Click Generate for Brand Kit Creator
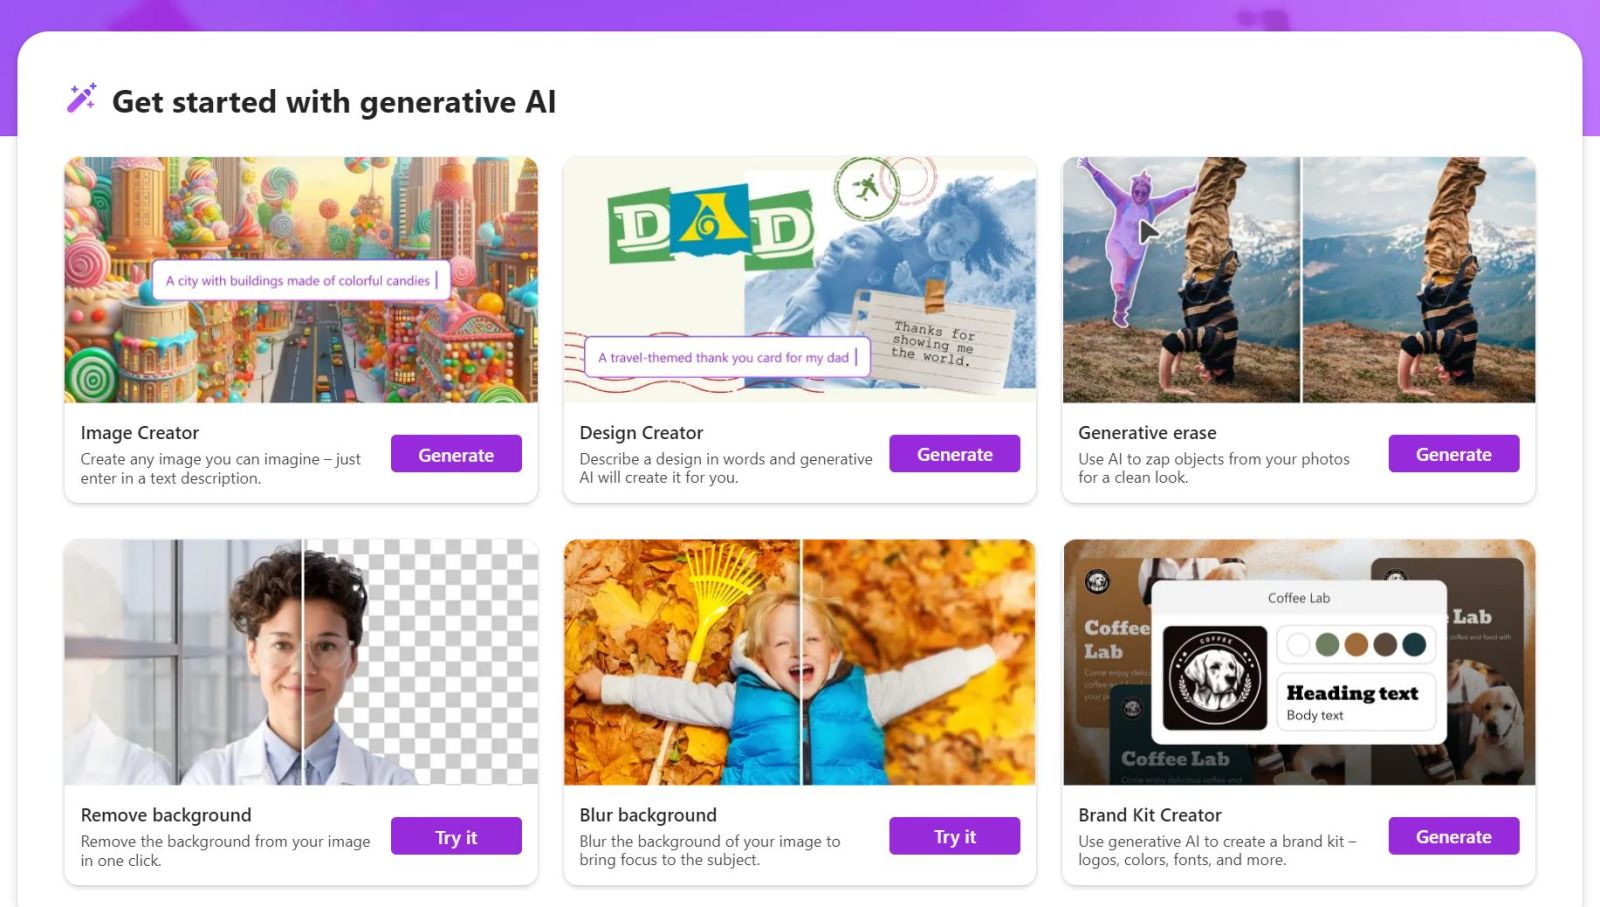Viewport: 1600px width, 907px height. point(1454,836)
